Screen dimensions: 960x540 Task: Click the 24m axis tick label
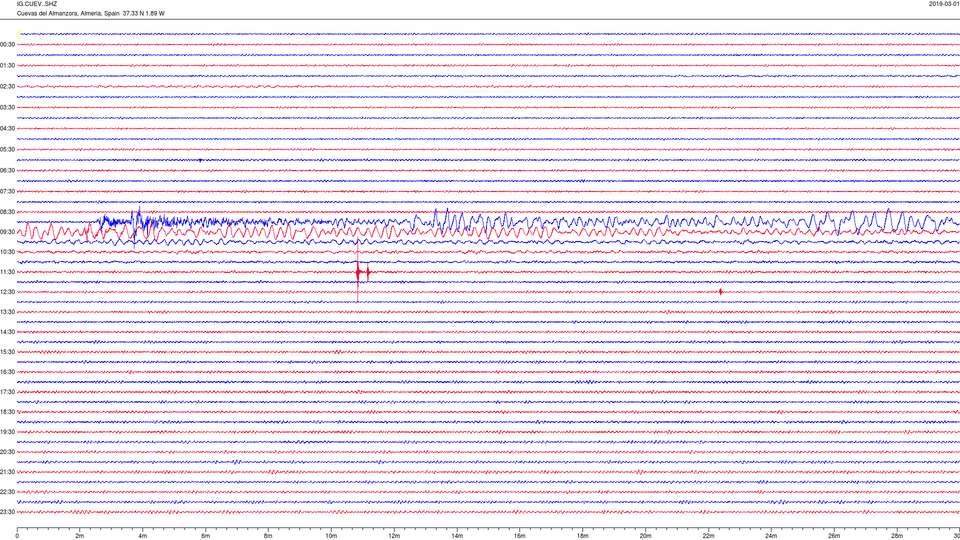click(771, 536)
